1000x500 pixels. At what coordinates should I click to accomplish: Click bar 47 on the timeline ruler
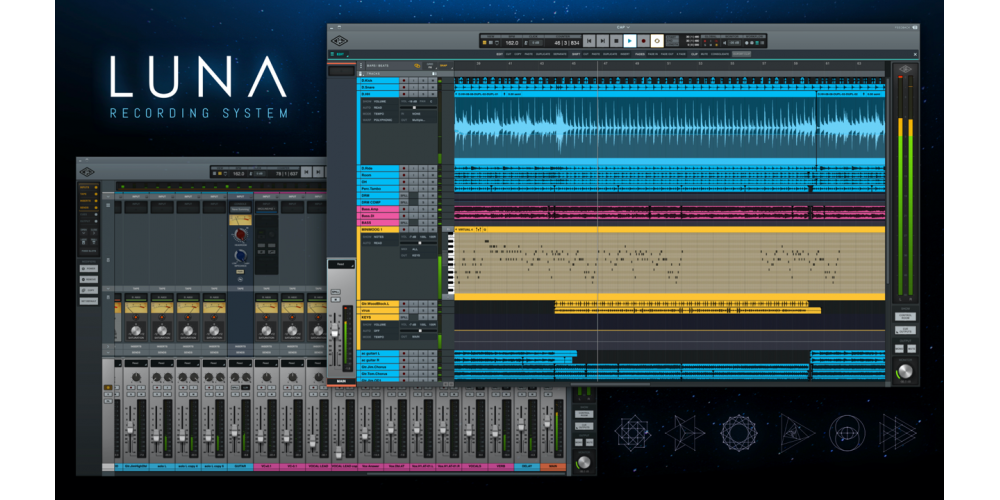(x=605, y=64)
